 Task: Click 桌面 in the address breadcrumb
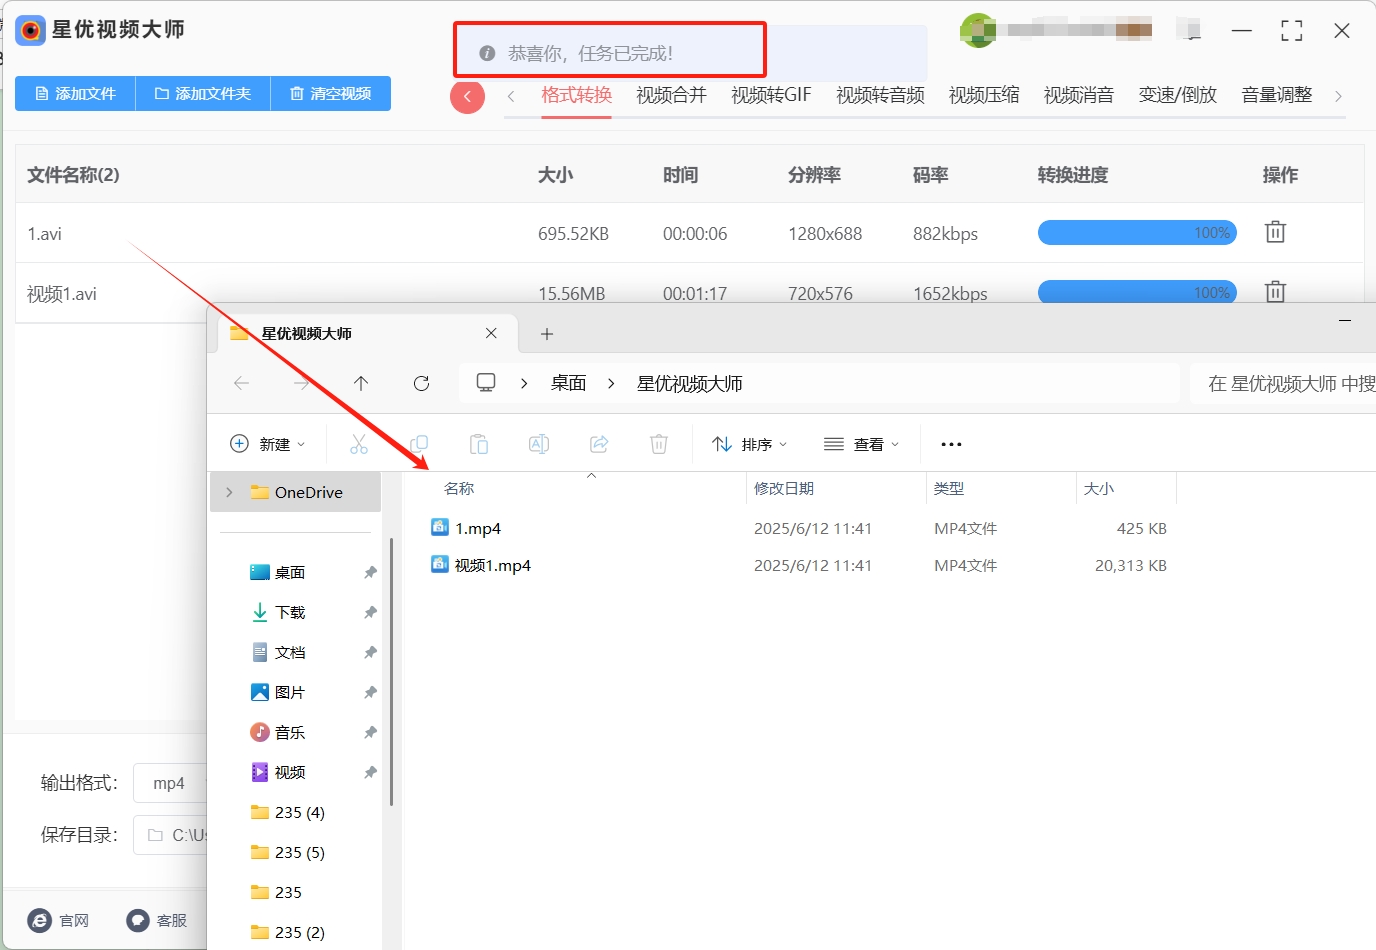click(x=568, y=383)
